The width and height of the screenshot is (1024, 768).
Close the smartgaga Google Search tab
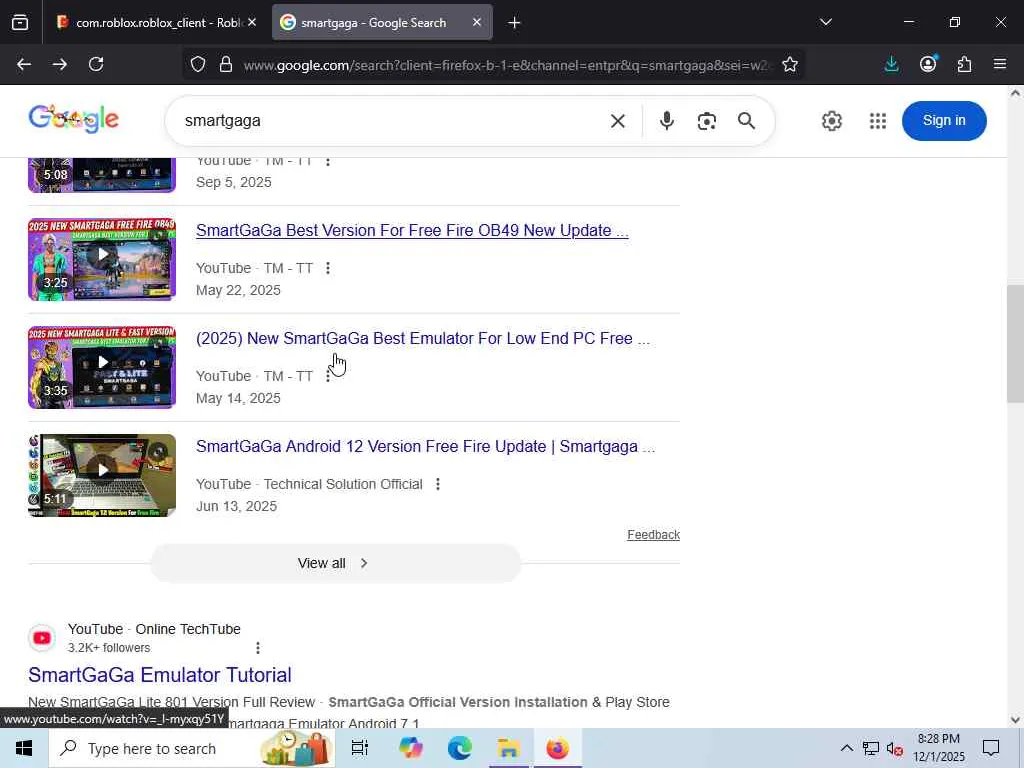477,22
